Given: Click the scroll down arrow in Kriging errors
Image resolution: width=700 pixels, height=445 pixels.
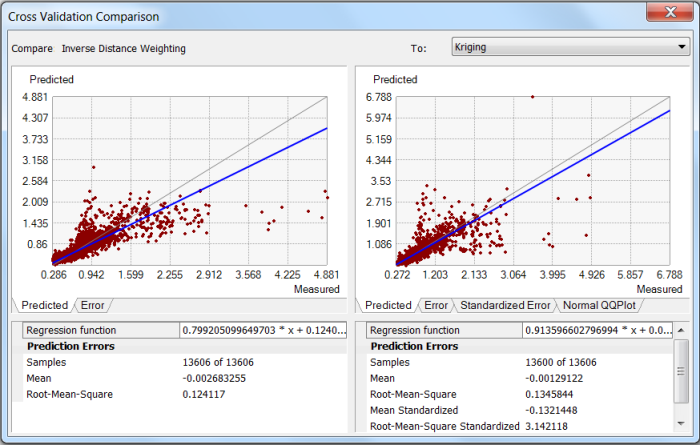Looking at the screenshot, I should coord(681,423).
